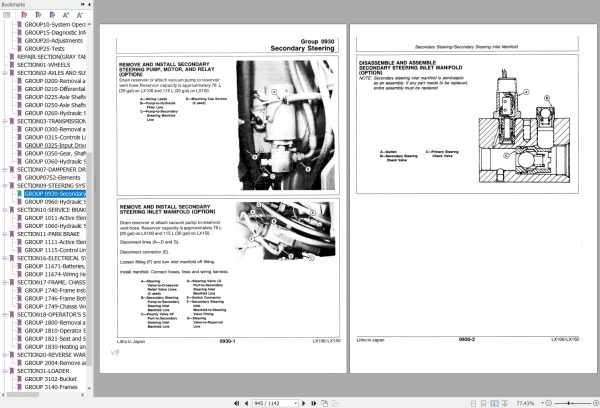
Task: Open GROUP 0350-Gear, Shafts bookmark
Action: pos(55,153)
